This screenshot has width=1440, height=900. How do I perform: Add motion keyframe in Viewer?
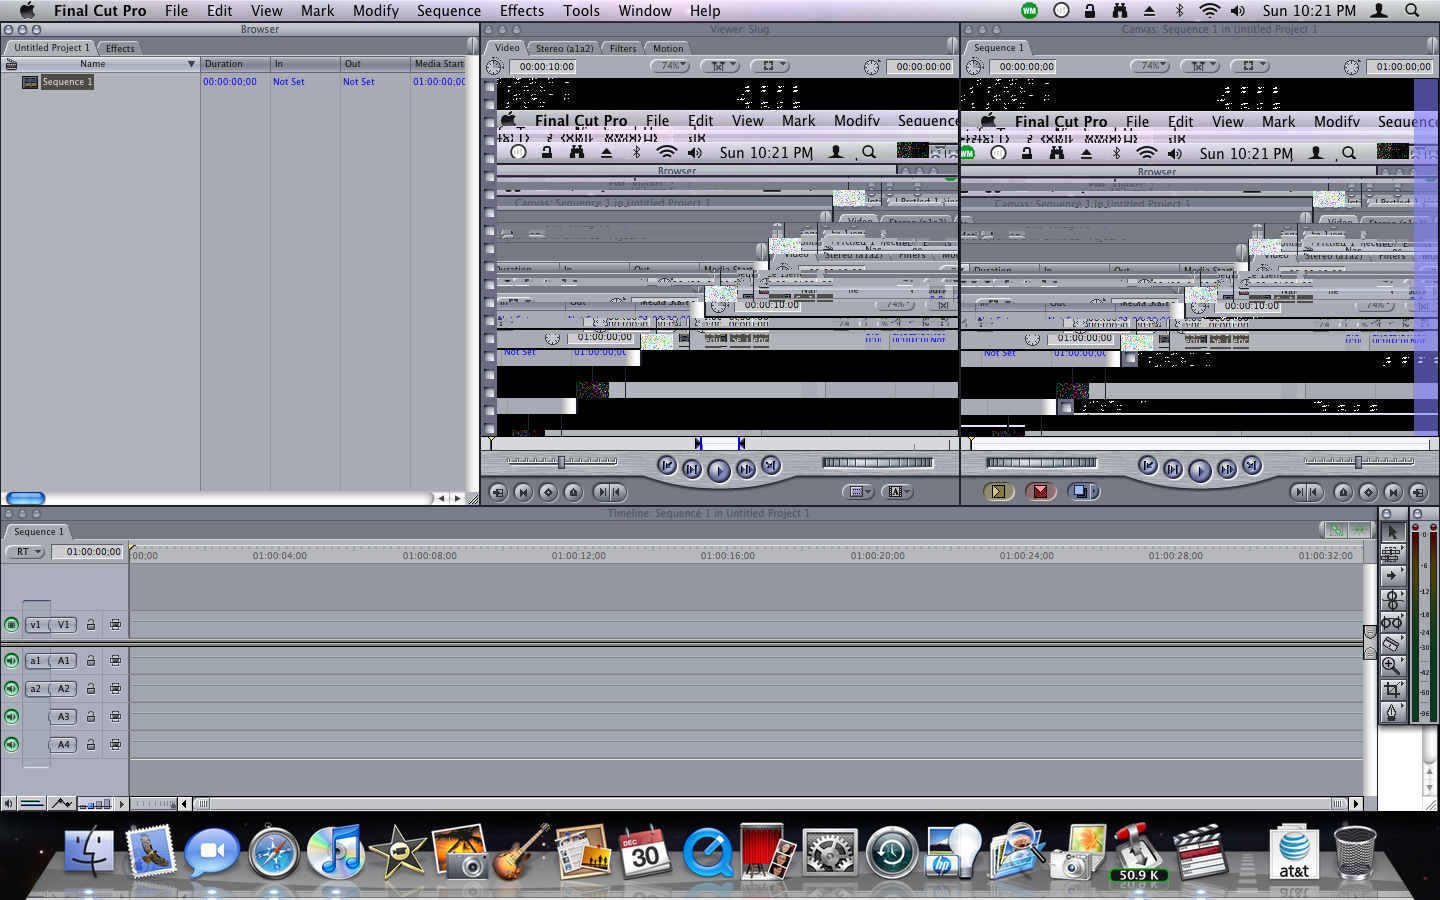tap(548, 492)
